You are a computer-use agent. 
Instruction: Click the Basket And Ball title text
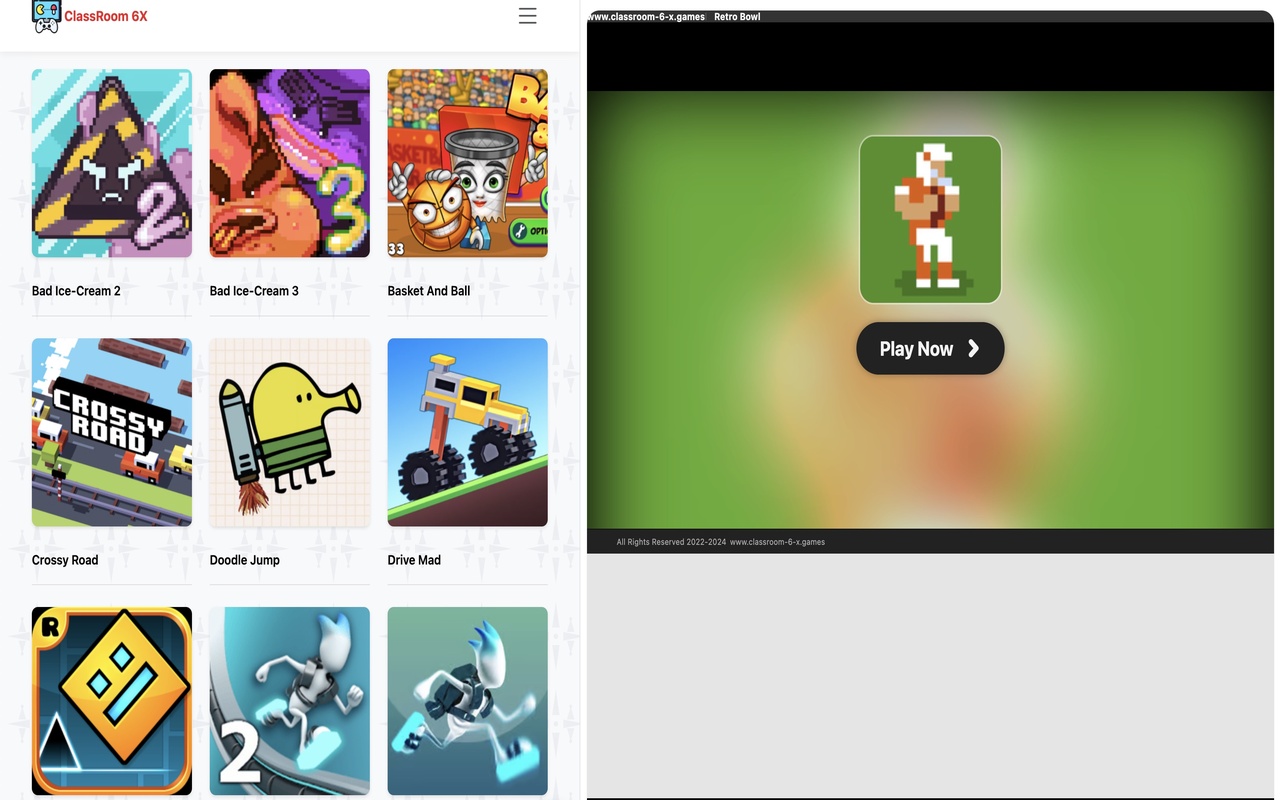tap(429, 291)
